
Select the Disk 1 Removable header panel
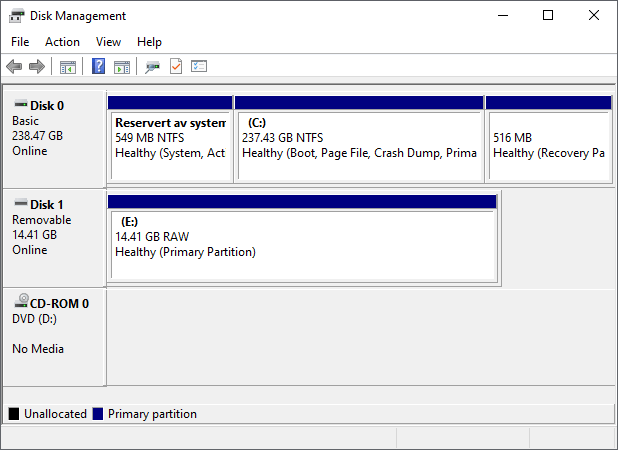[54, 238]
